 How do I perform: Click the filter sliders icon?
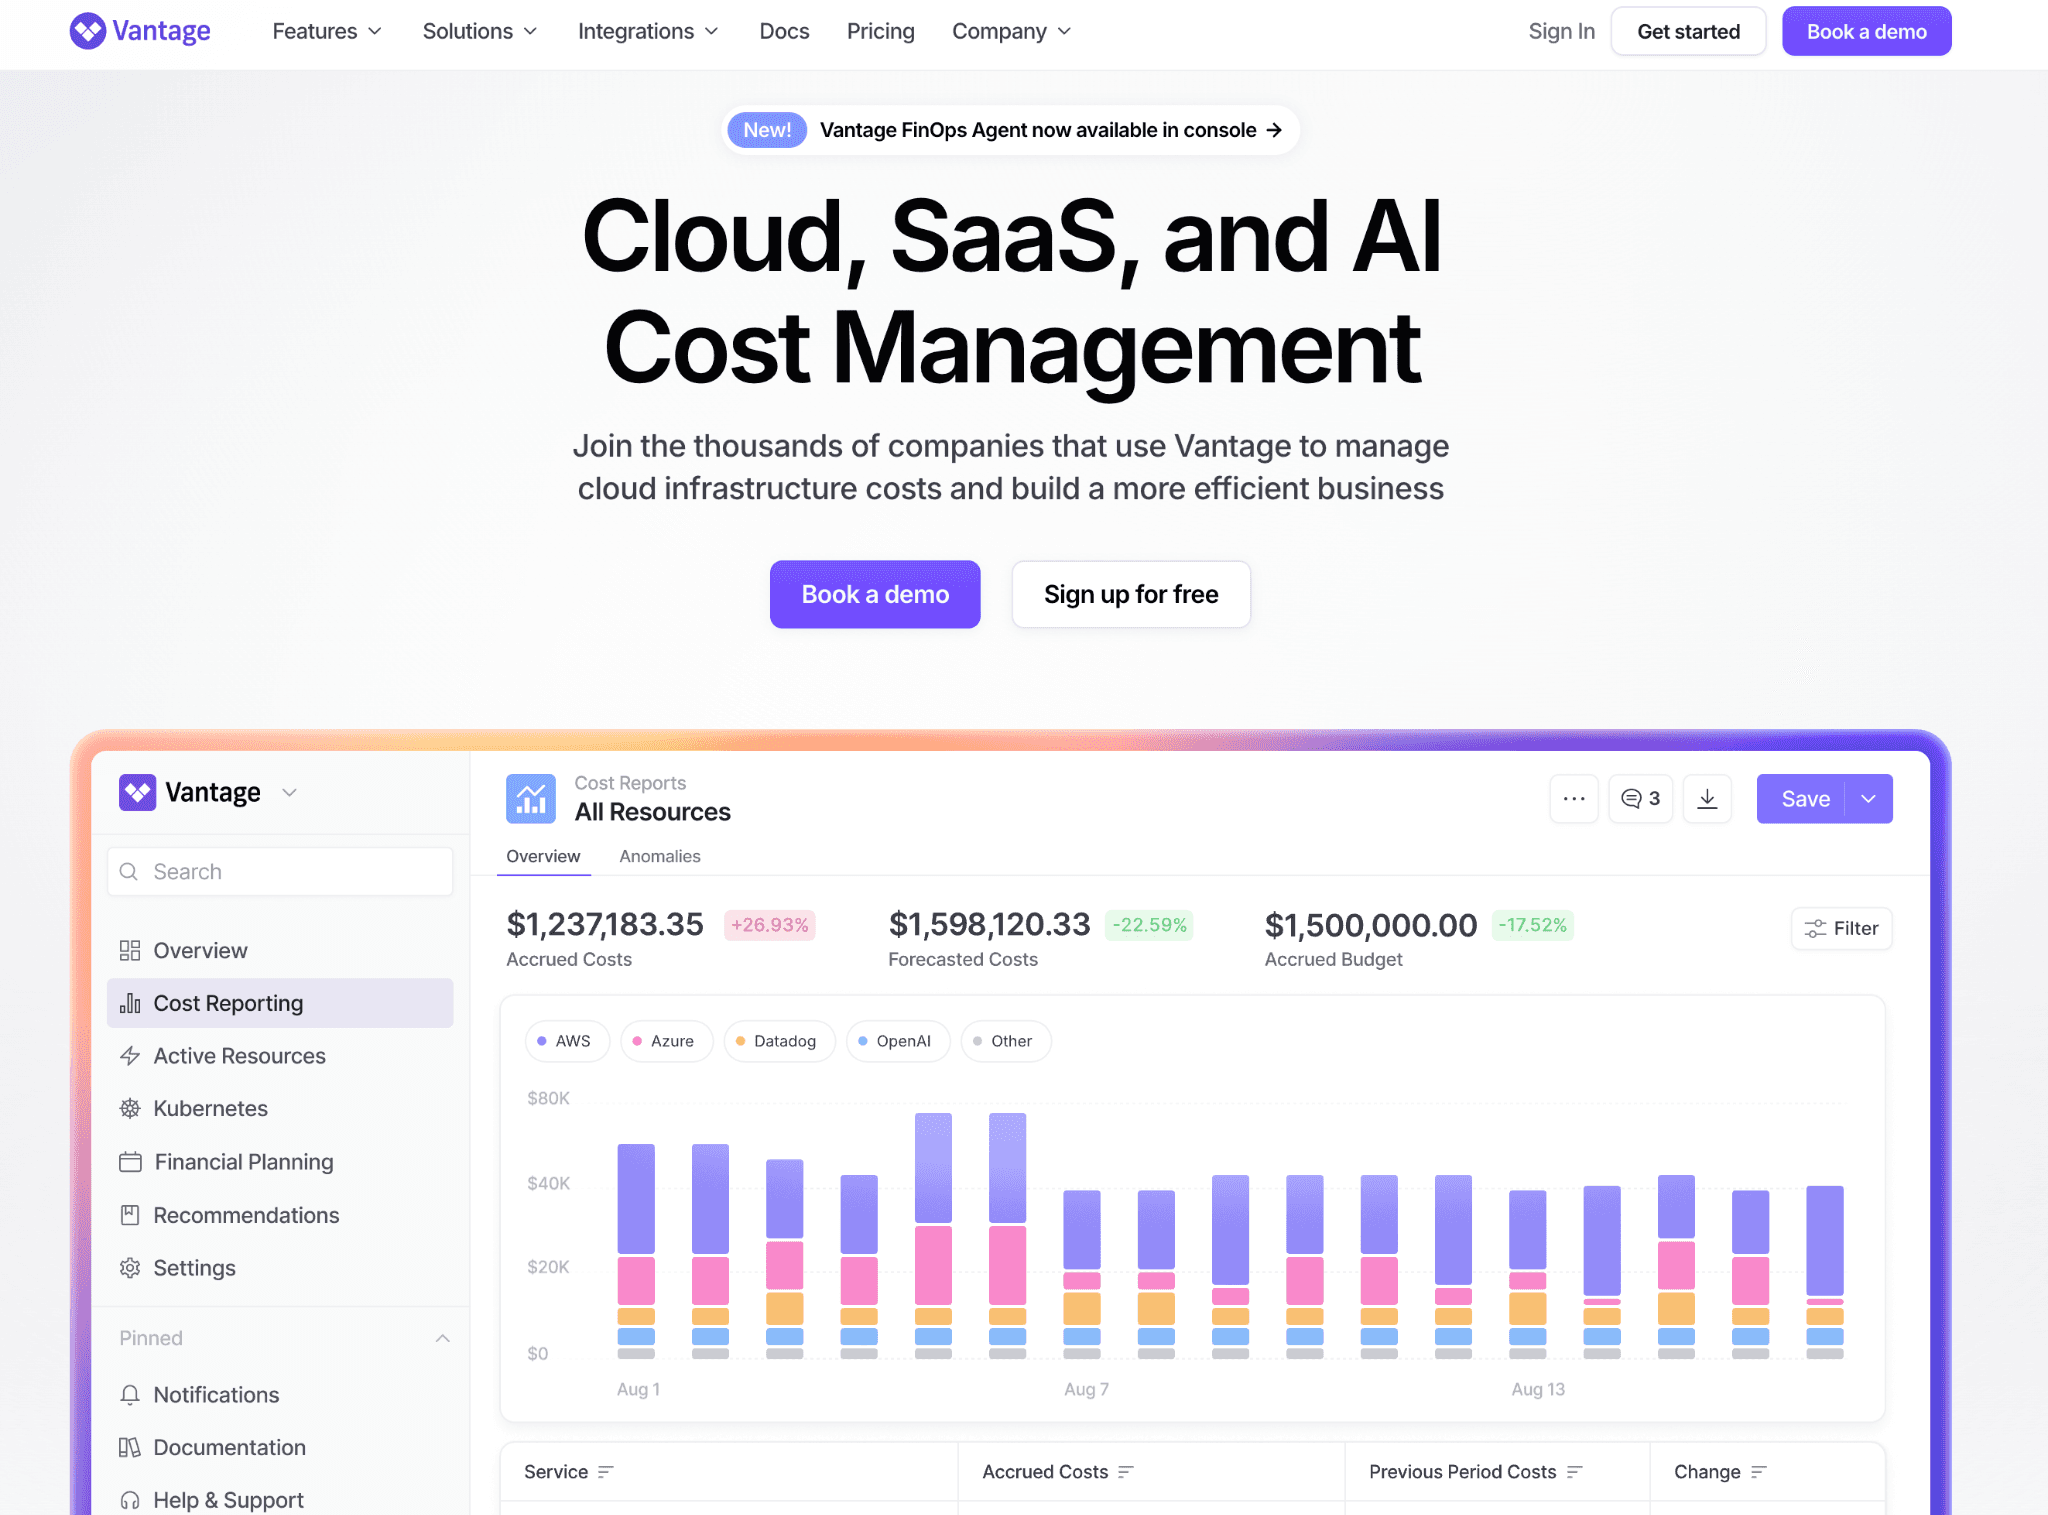click(1815, 929)
